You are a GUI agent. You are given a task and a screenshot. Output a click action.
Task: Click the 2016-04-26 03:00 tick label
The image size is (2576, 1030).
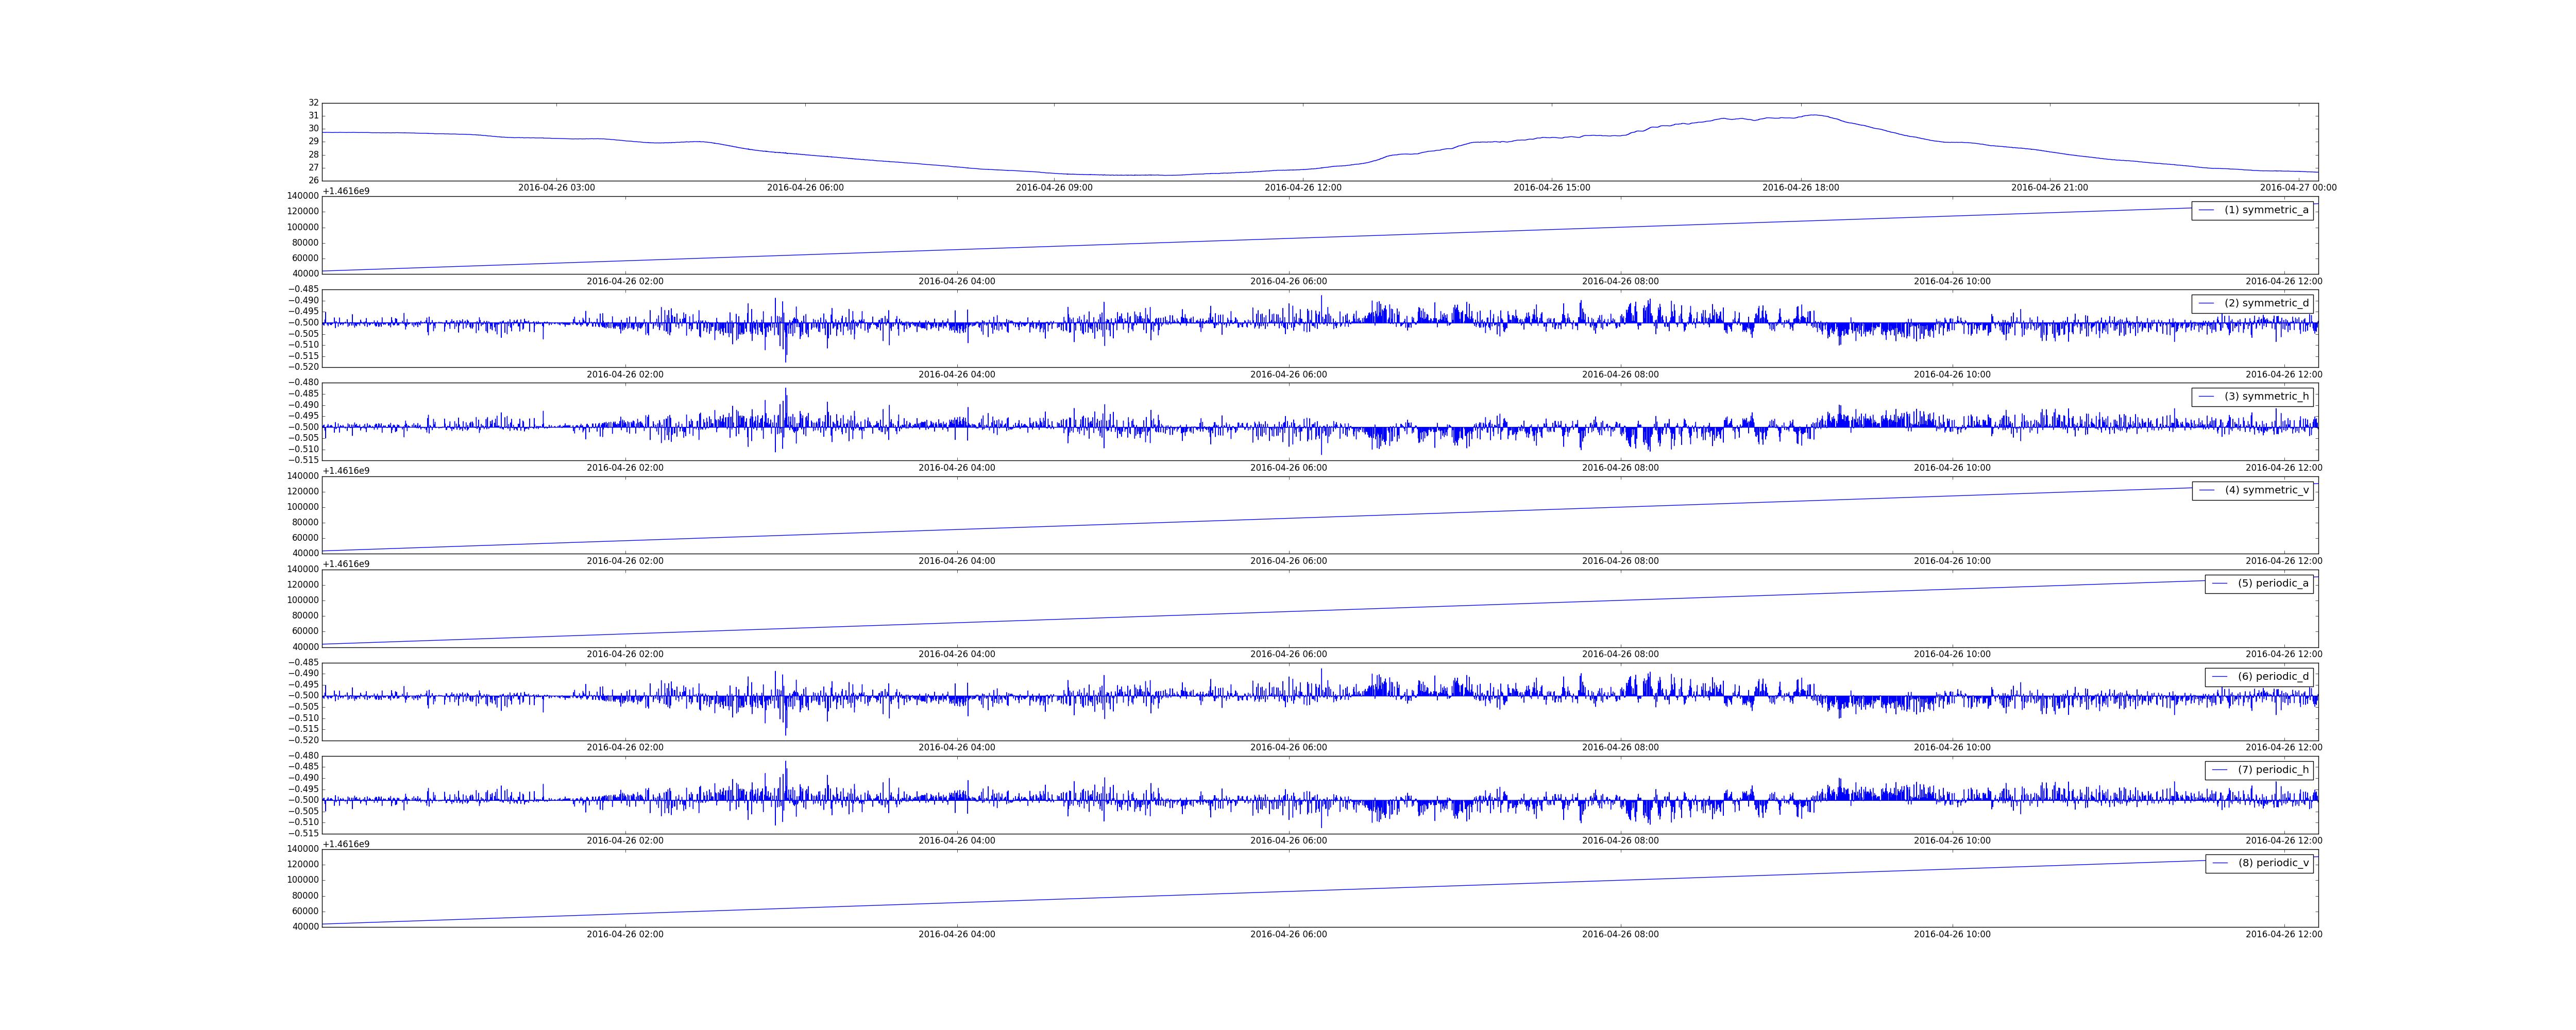[556, 188]
